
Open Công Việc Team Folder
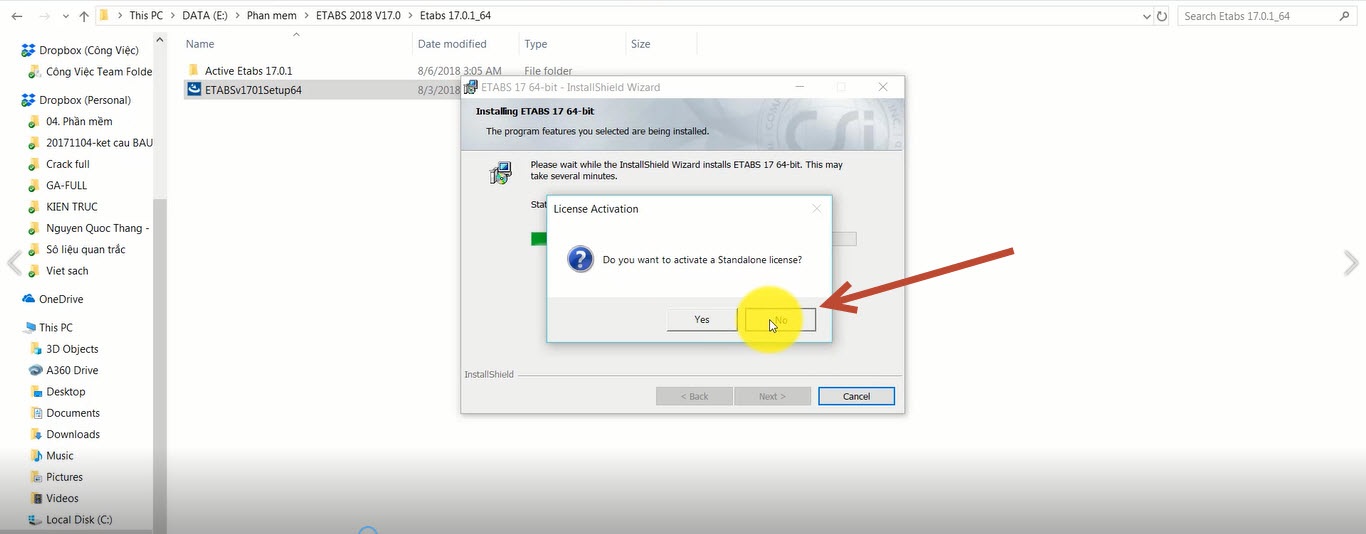pyautogui.click(x=99, y=72)
